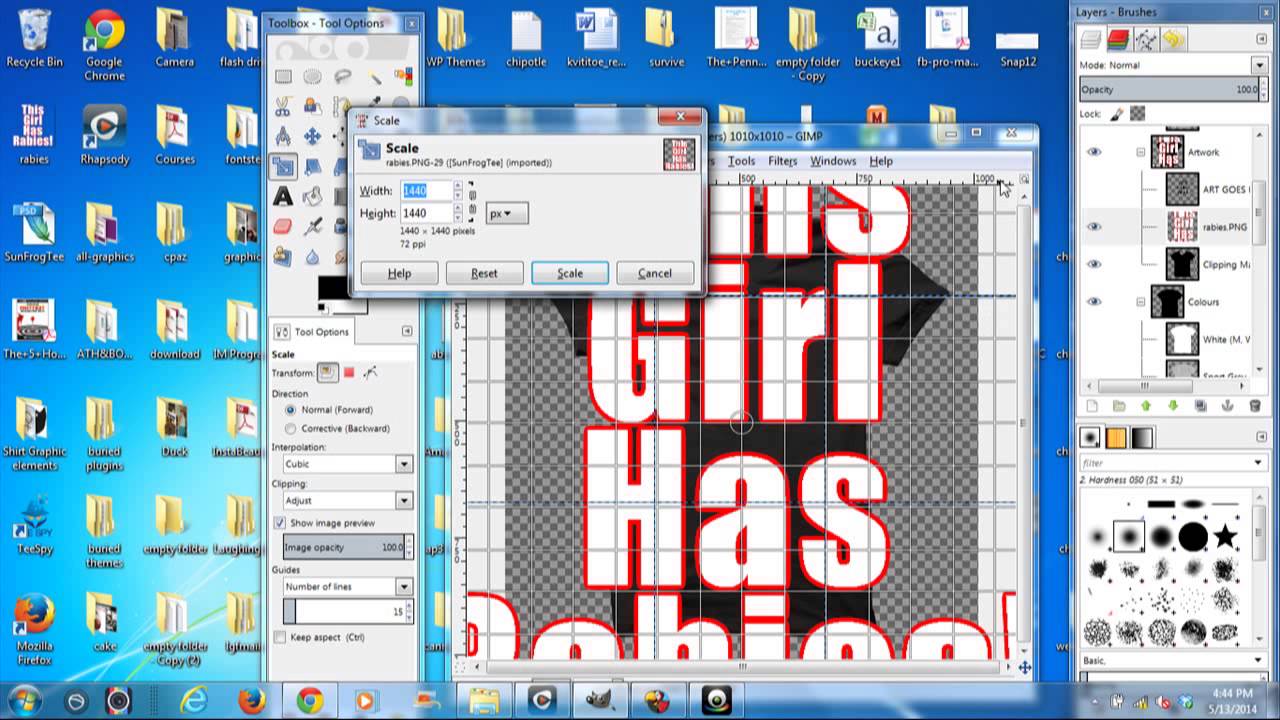Select the Ellipse Select tool
Viewport: 1280px width, 720px height.
coord(312,76)
